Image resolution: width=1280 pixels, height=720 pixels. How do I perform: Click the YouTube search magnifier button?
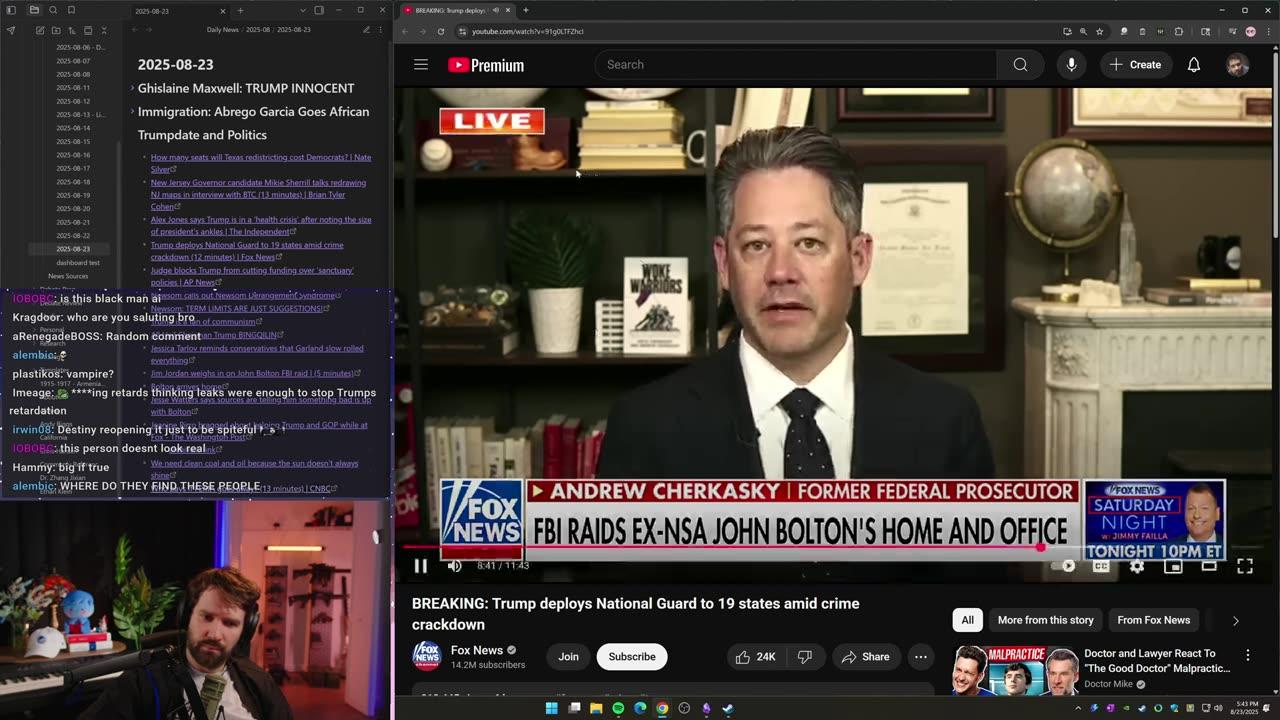(x=1020, y=65)
